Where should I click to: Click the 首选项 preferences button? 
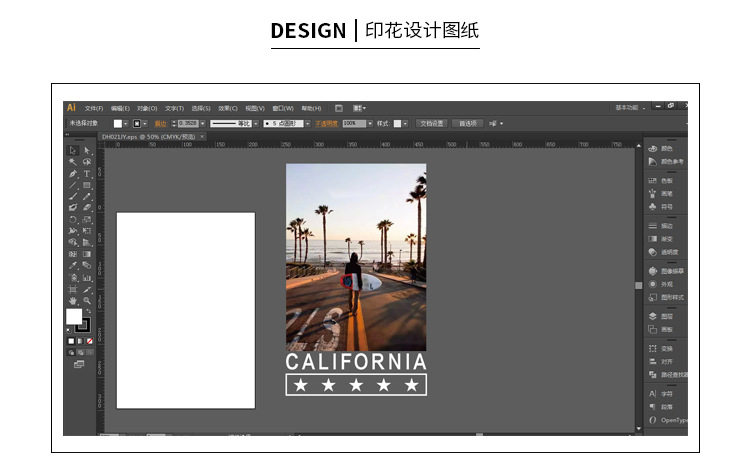[x=468, y=124]
